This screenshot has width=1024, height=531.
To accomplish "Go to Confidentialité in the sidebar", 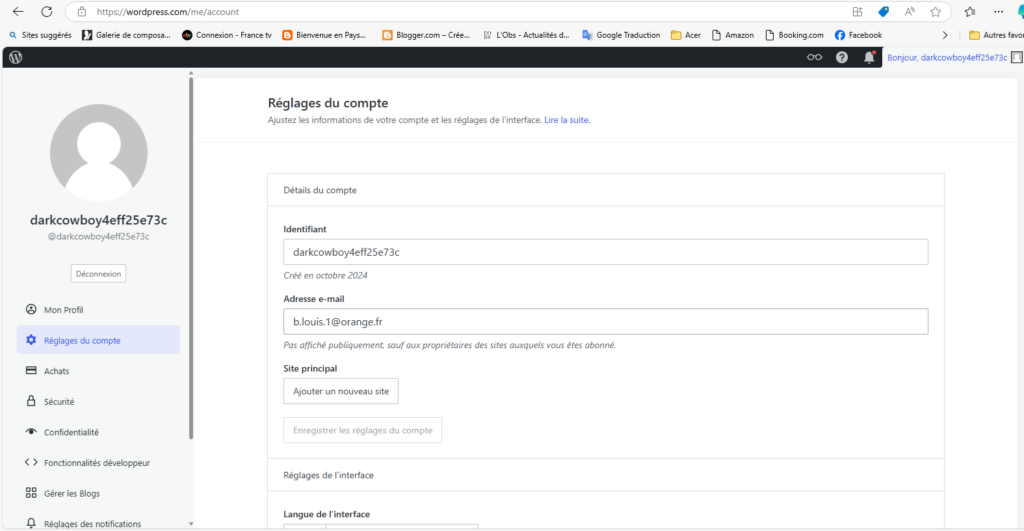I will pyautogui.click(x=70, y=432).
